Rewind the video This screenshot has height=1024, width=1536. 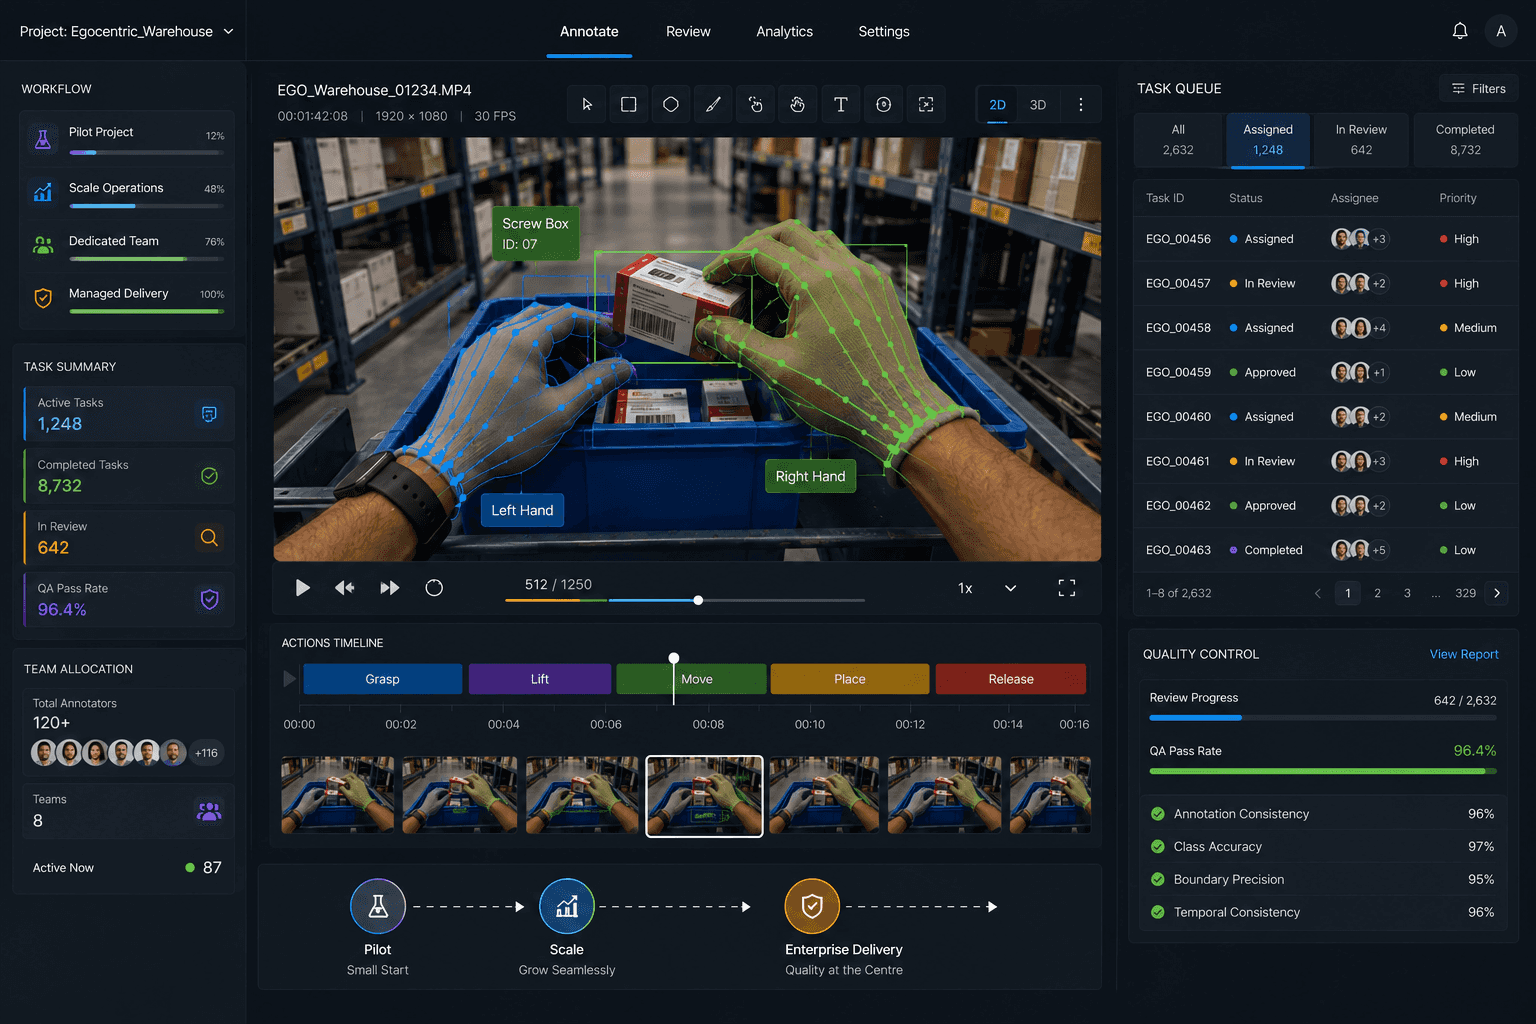(345, 588)
